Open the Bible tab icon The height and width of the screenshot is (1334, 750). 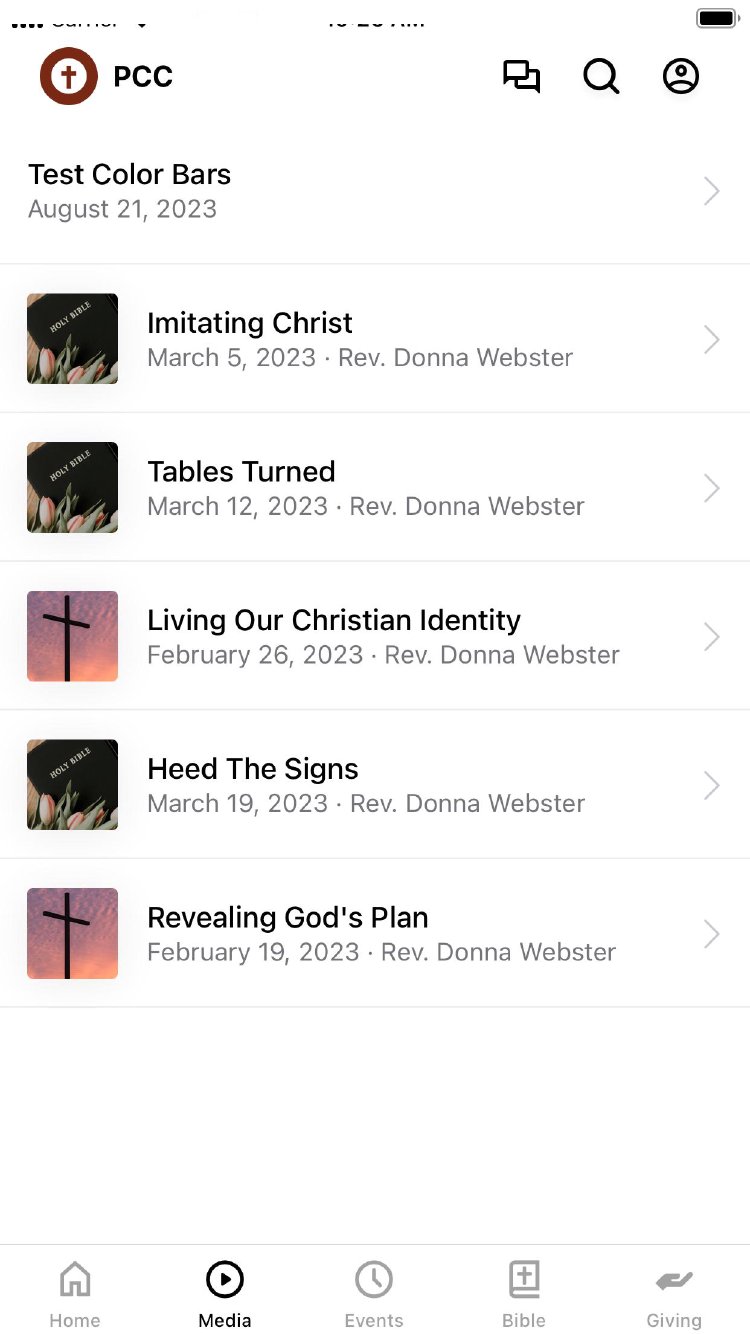coord(524,1279)
